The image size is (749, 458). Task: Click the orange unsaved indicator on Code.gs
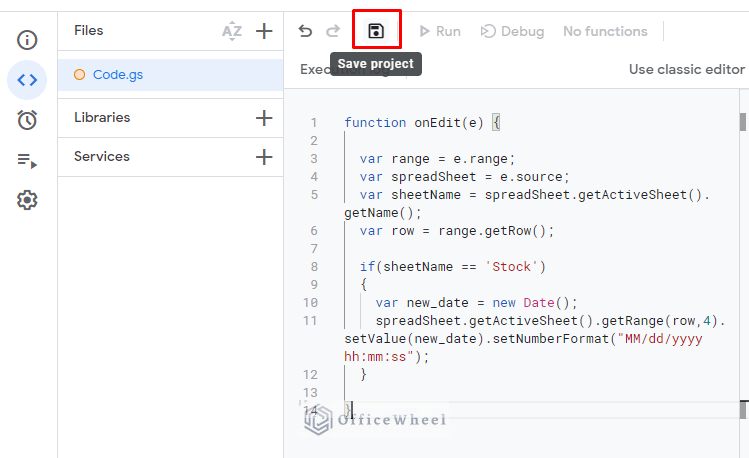pos(79,75)
